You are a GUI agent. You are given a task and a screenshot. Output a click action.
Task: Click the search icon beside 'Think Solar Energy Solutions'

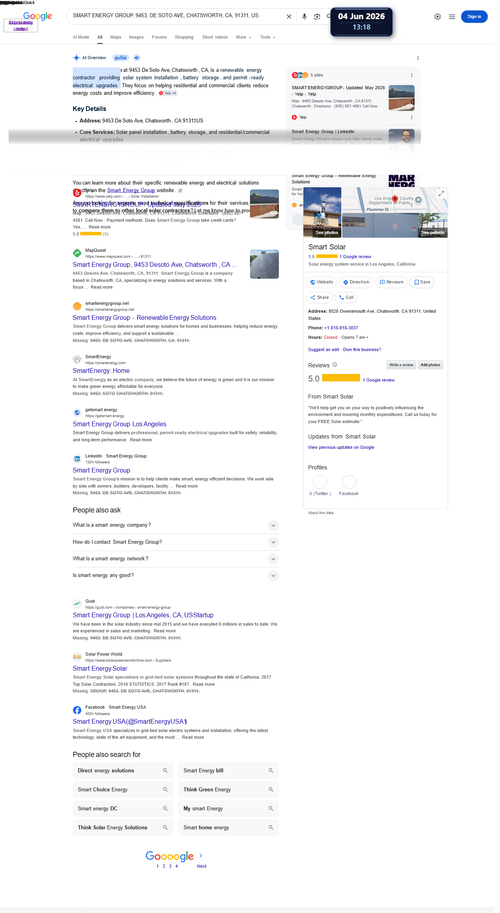165,827
